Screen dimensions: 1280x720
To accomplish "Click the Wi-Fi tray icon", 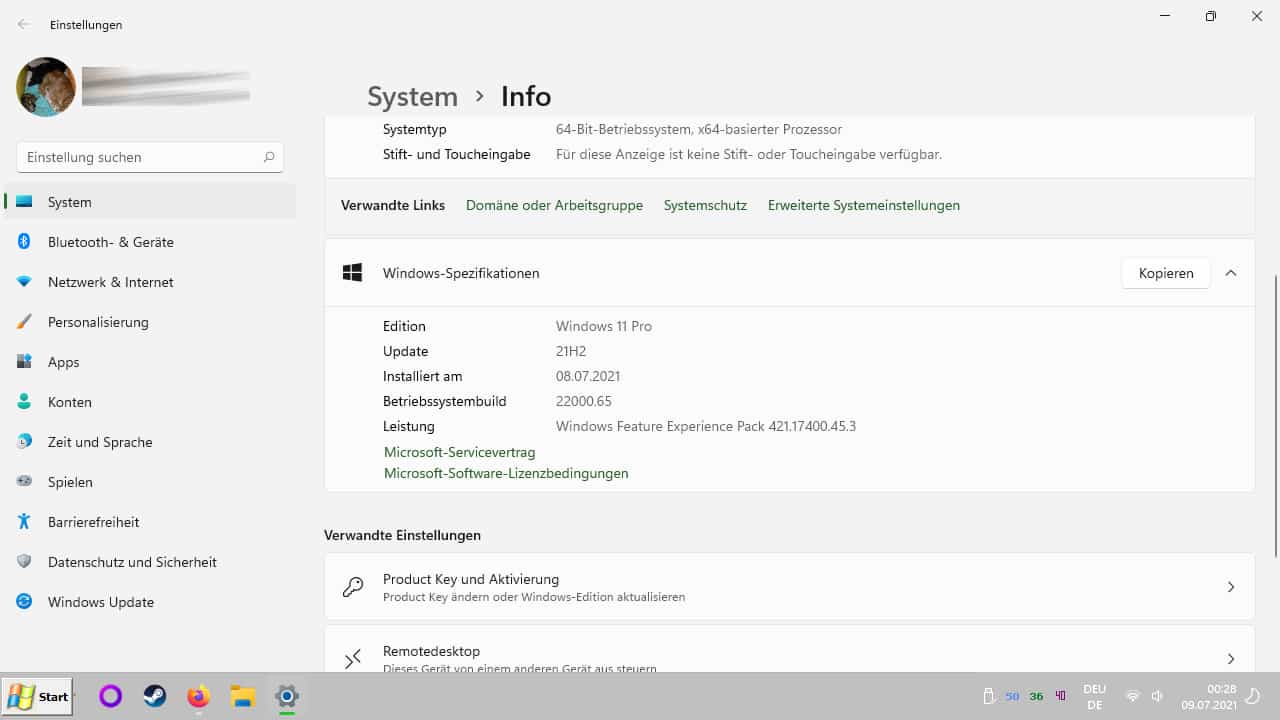I will tap(1133, 696).
